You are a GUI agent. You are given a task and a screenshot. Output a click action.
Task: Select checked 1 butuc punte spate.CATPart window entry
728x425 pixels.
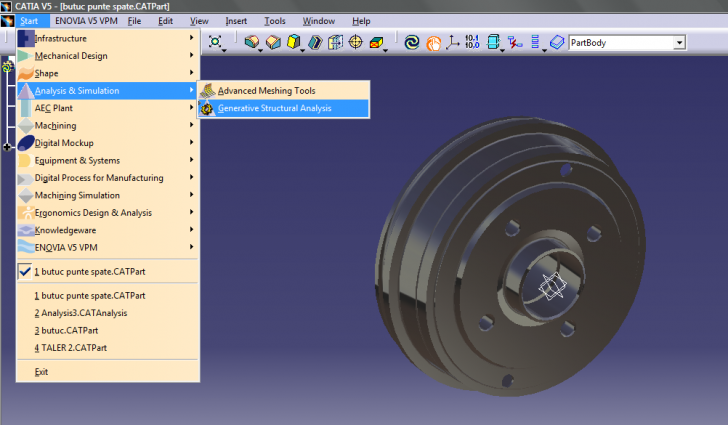pyautogui.click(x=108, y=272)
